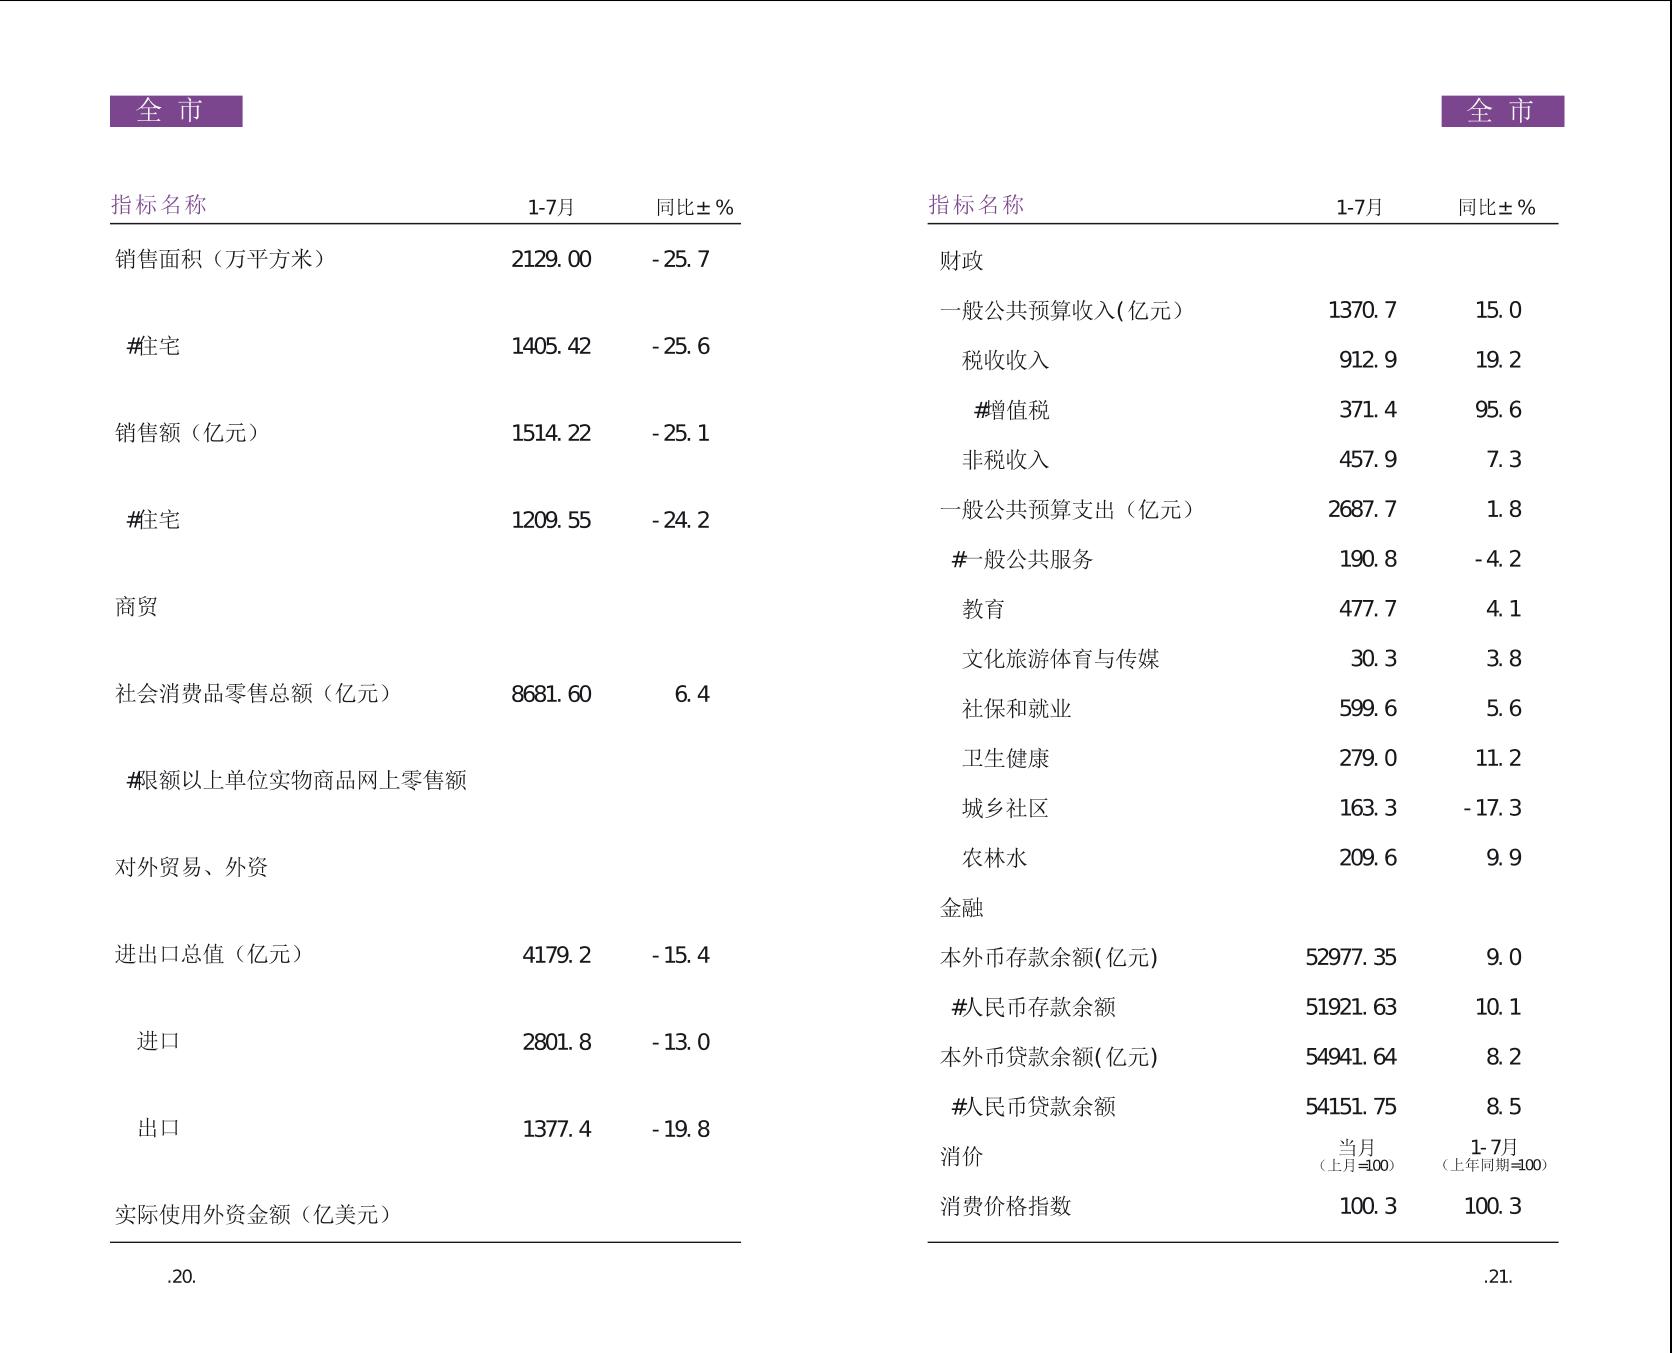
Task: Select the 销售额（亿元） label
Action: click(187, 433)
